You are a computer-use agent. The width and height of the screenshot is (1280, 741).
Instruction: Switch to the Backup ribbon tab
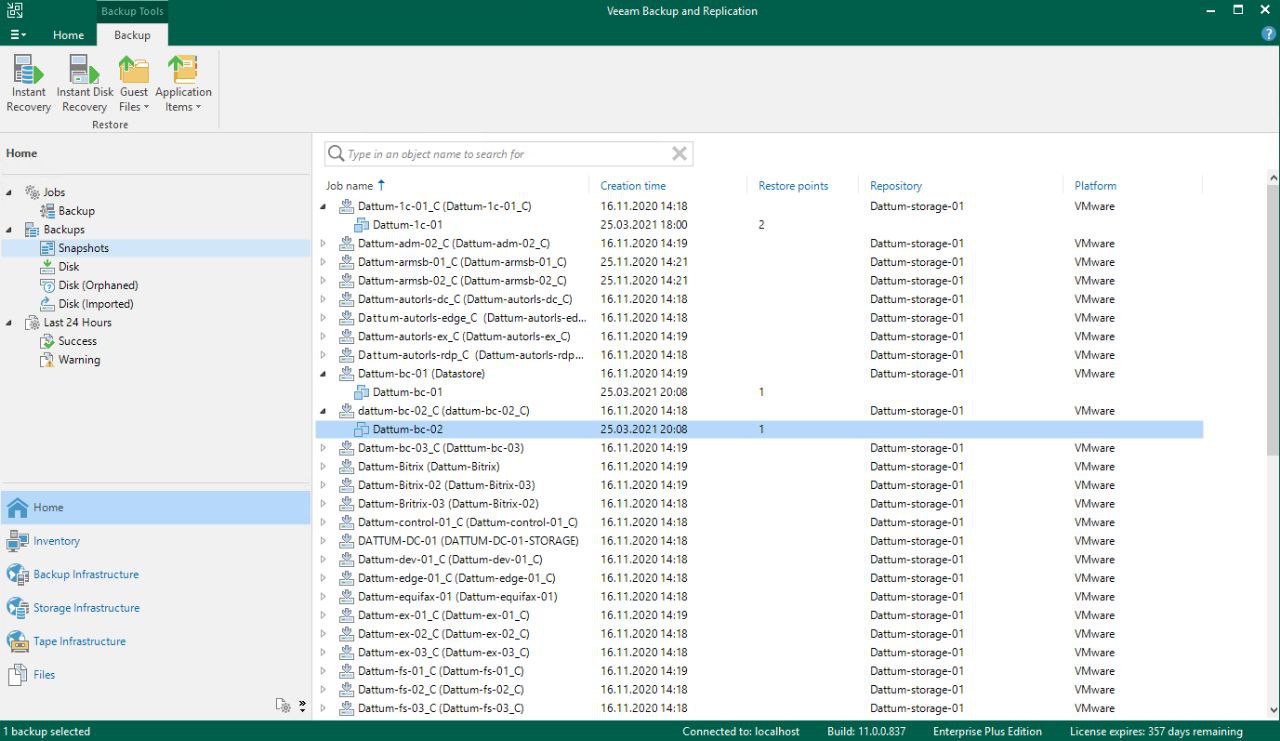132,35
